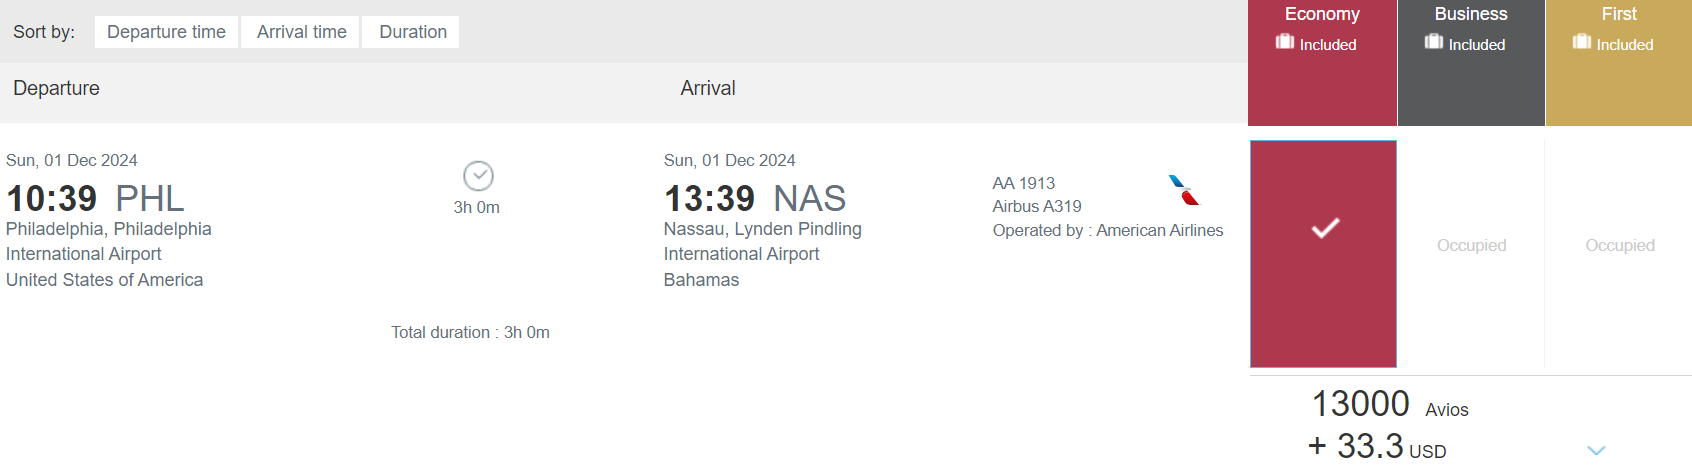The height and width of the screenshot is (470, 1692).
Task: Select the Occupied First fare cell
Action: click(x=1619, y=246)
